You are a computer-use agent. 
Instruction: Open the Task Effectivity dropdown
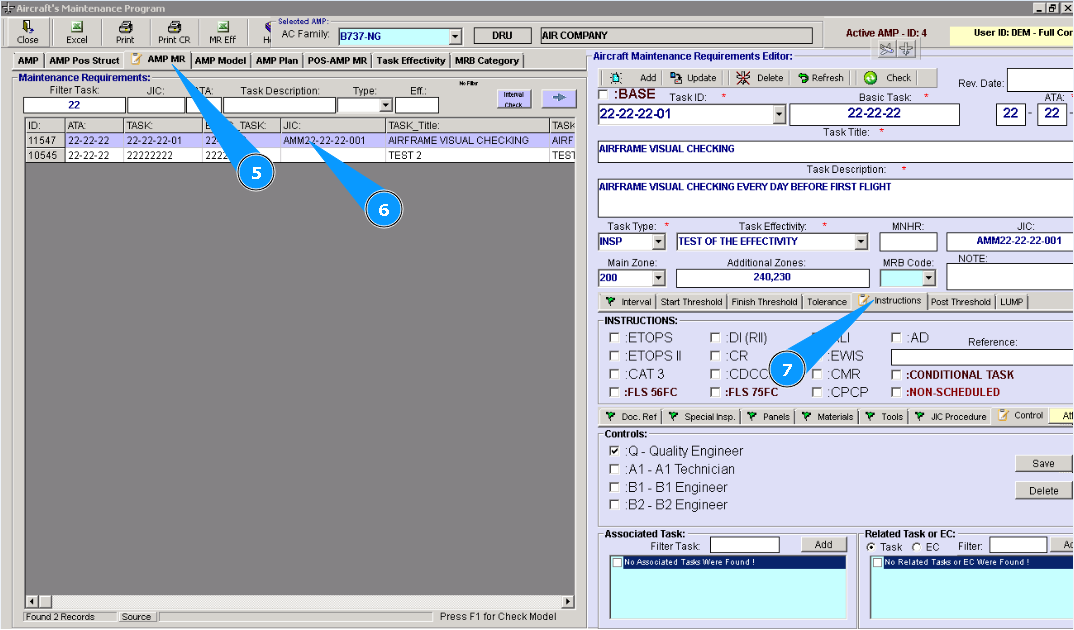point(861,242)
